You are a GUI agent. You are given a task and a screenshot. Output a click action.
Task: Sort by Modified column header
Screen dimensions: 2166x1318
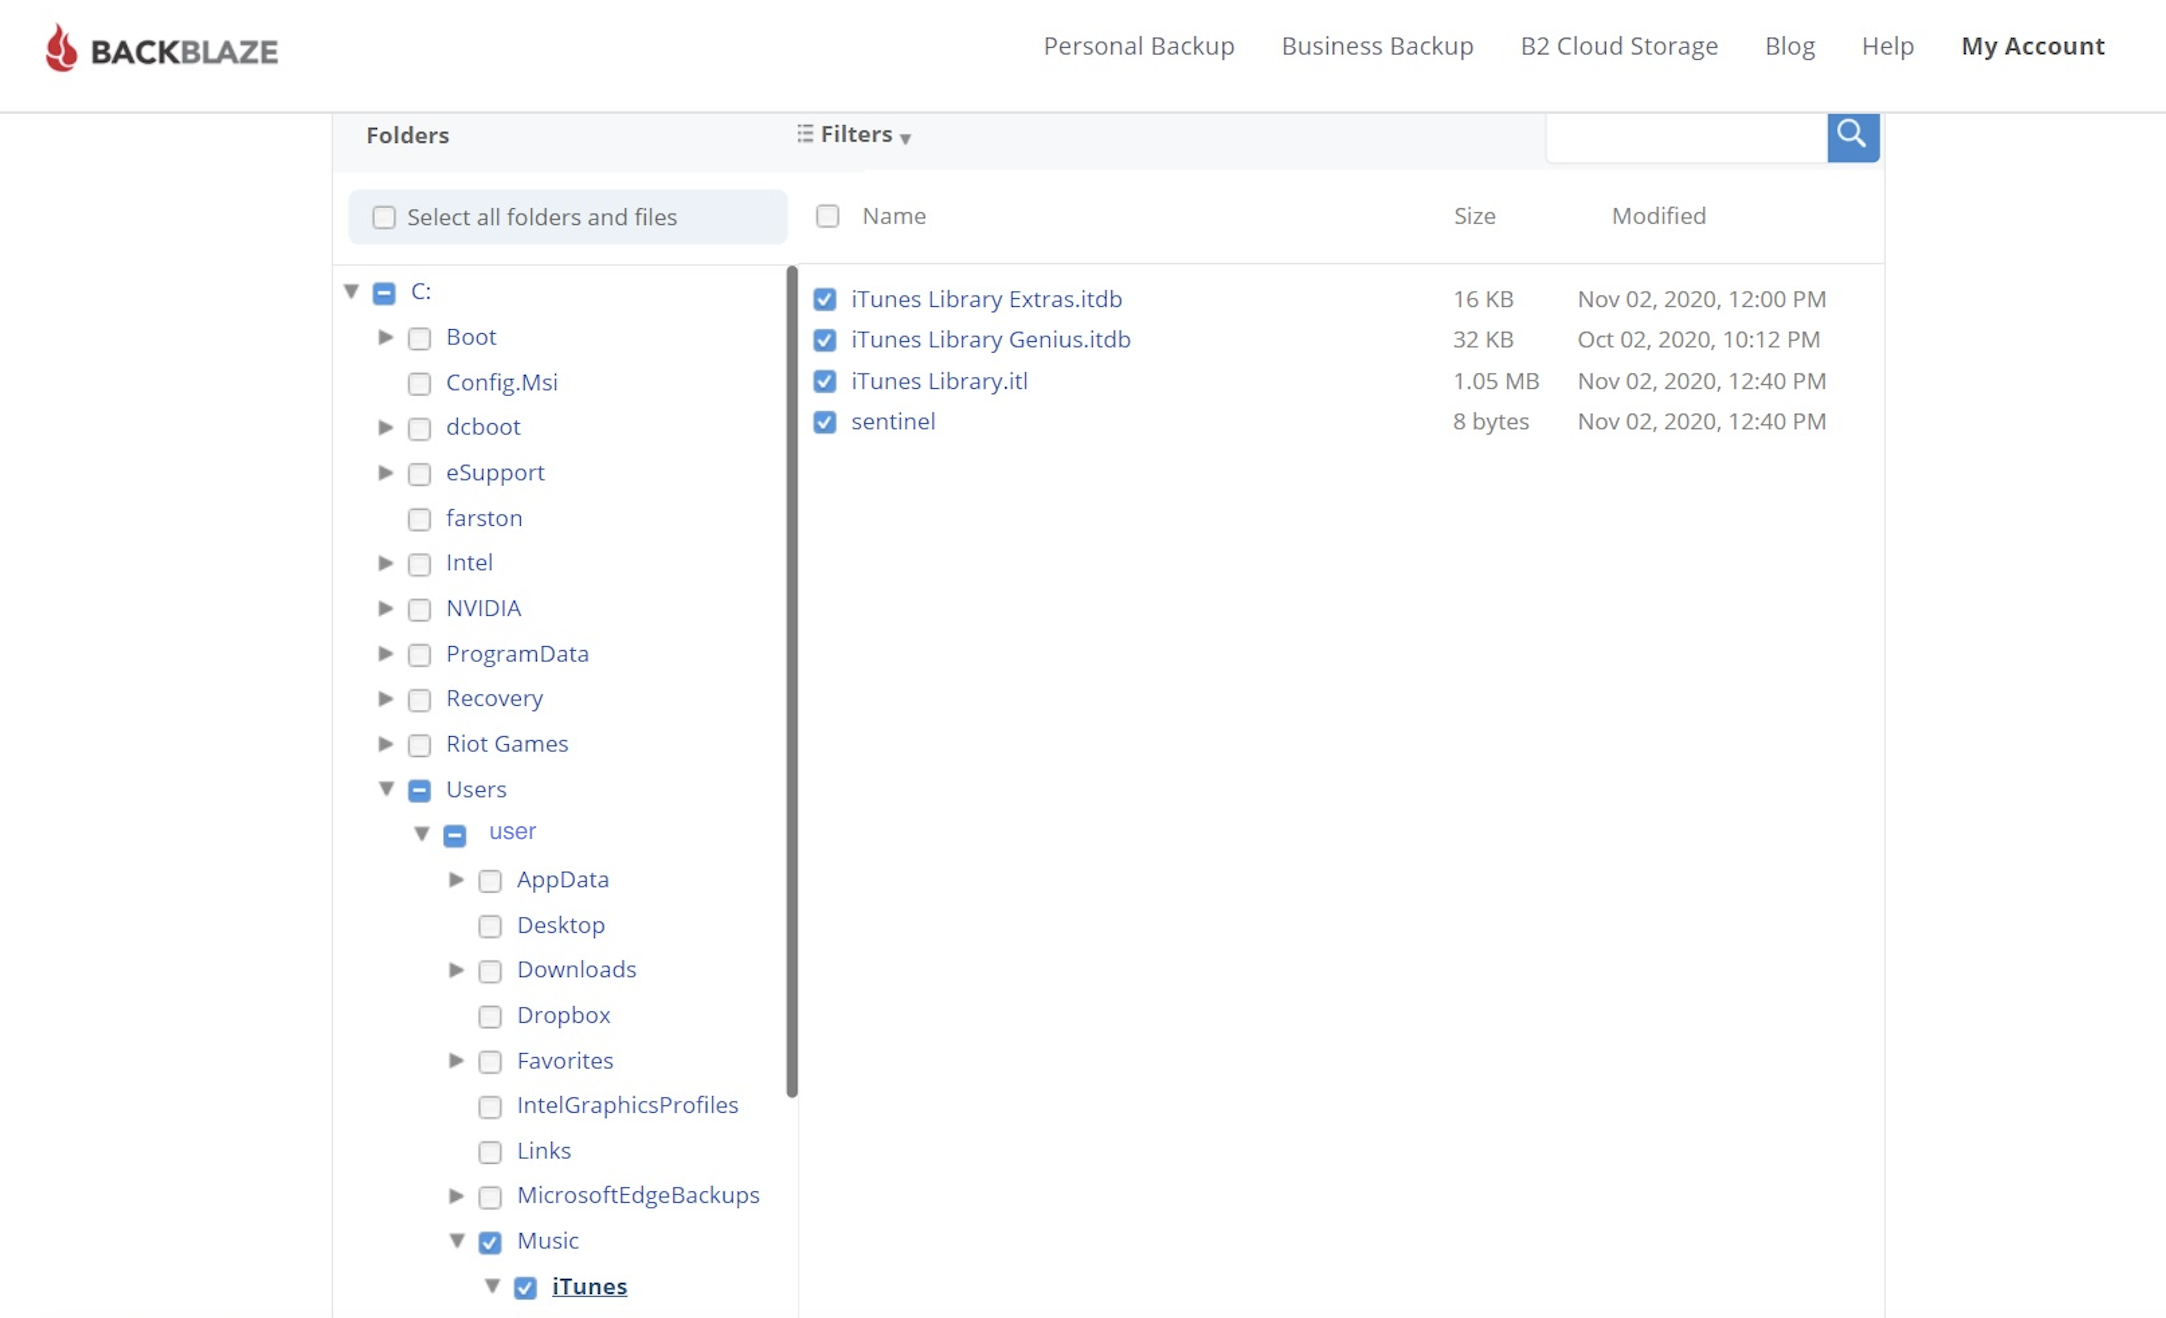1658,216
